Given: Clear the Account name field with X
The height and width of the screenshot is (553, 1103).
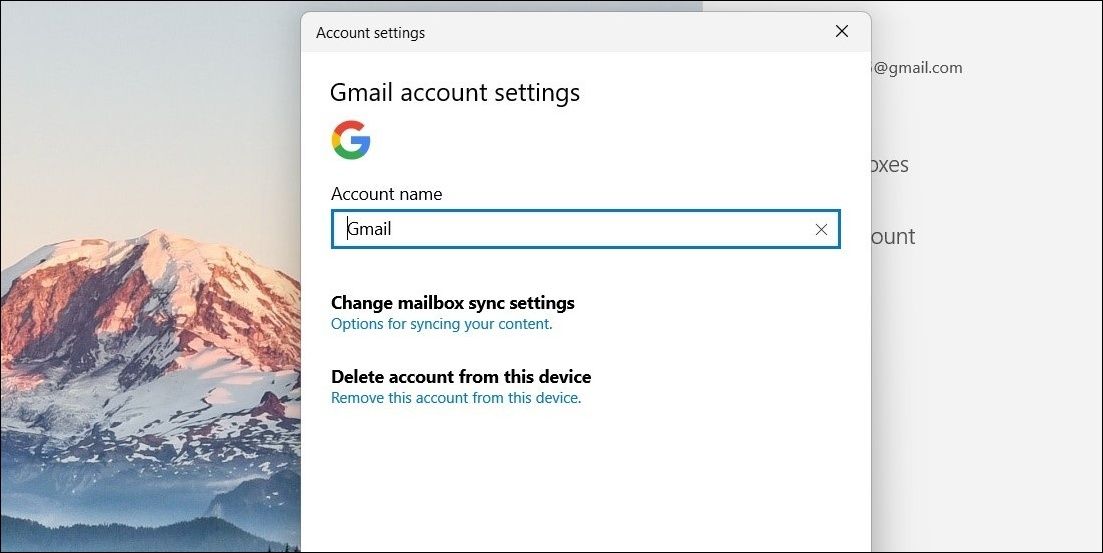Looking at the screenshot, I should (821, 229).
